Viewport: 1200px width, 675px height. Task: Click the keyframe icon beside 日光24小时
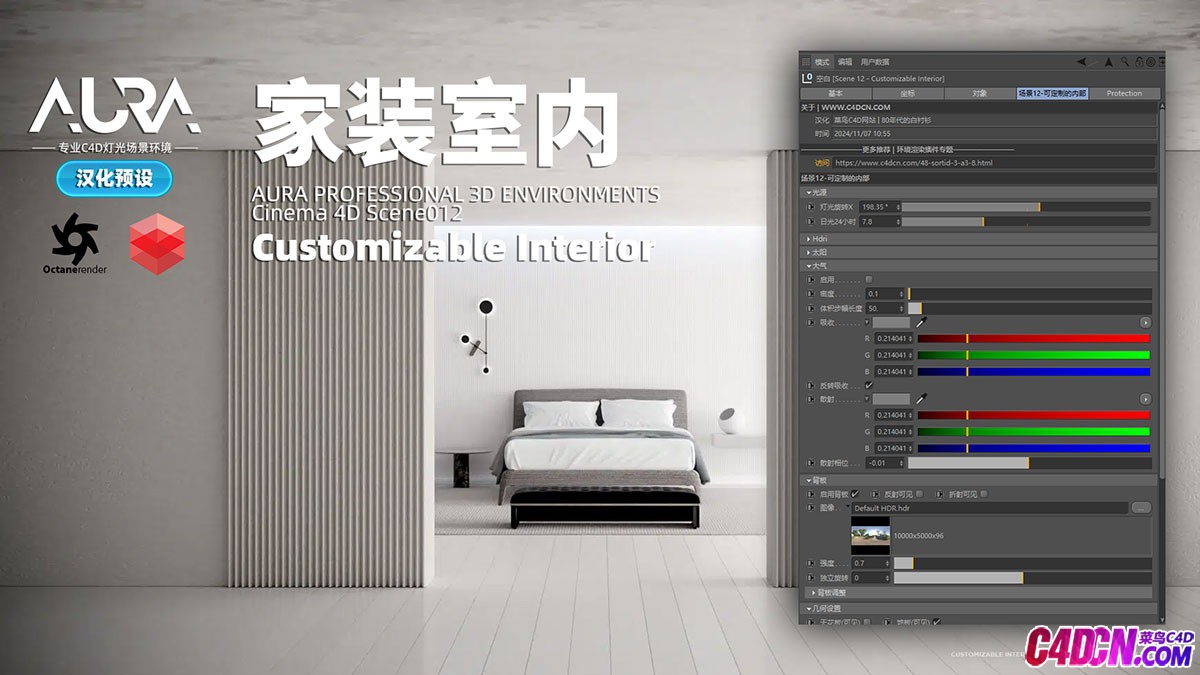pyautogui.click(x=810, y=222)
